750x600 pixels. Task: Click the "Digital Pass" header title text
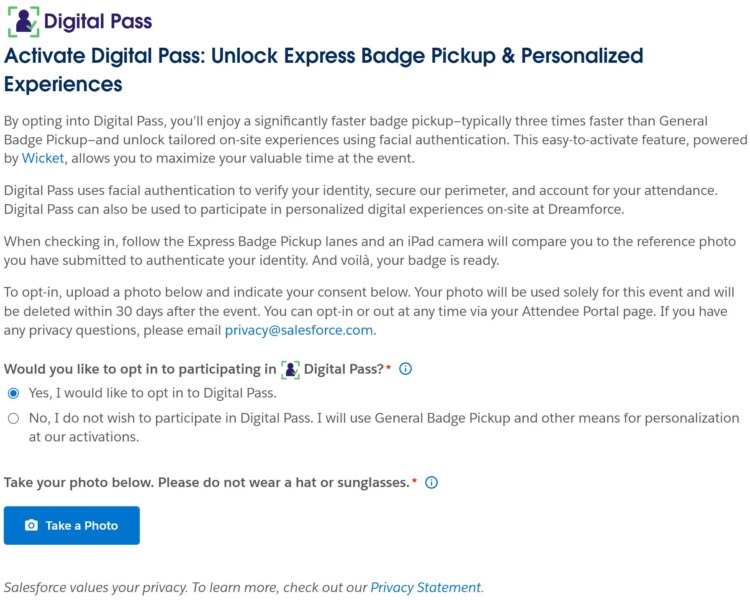click(x=100, y=21)
